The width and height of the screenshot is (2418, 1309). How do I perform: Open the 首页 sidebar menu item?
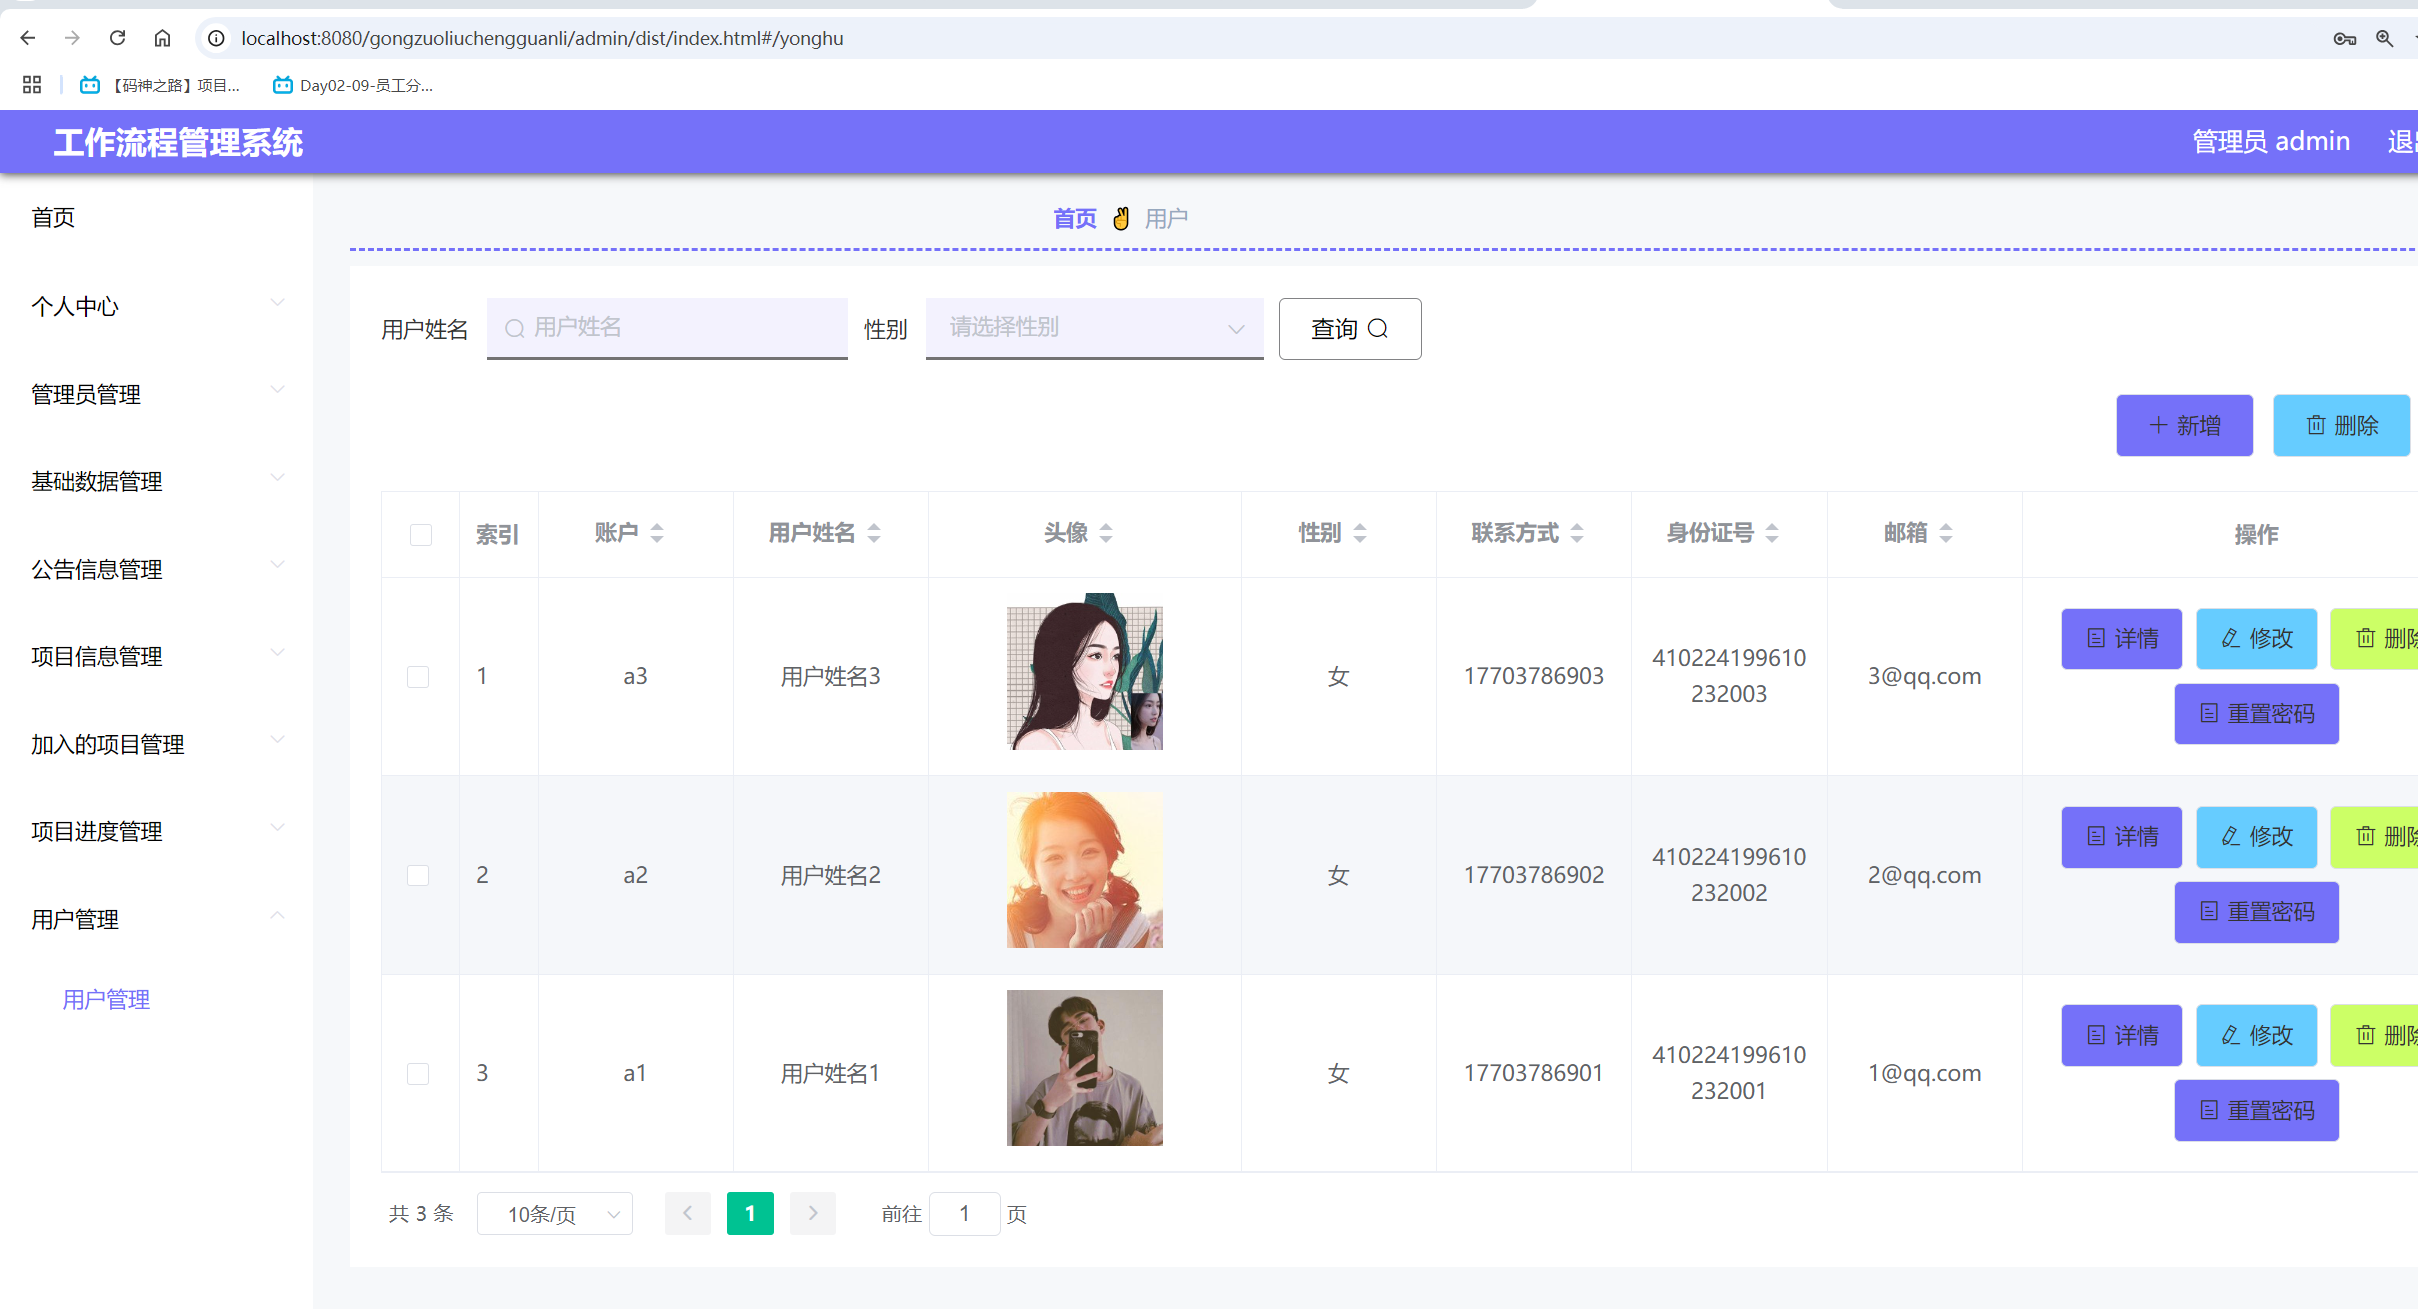pos(52,217)
